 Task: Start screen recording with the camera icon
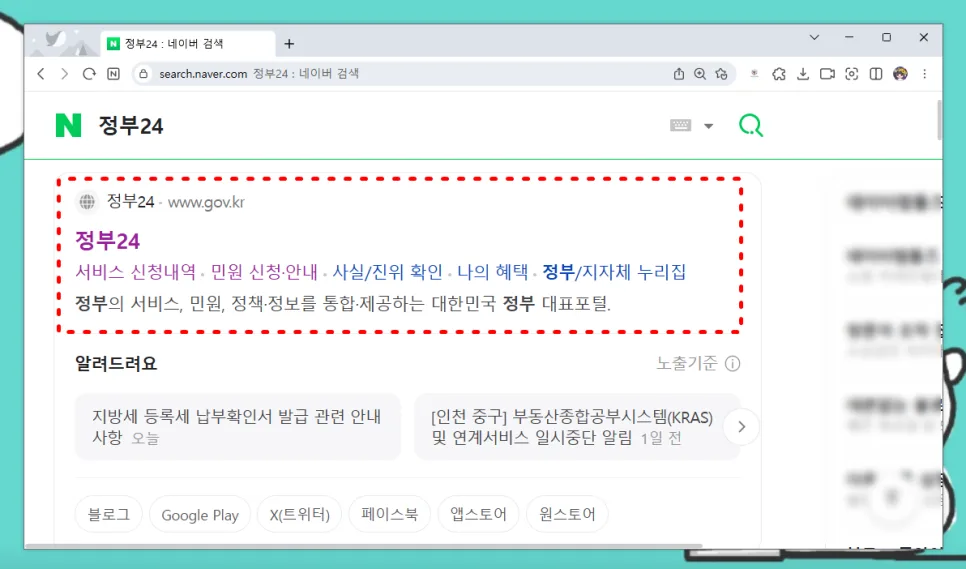tap(827, 74)
